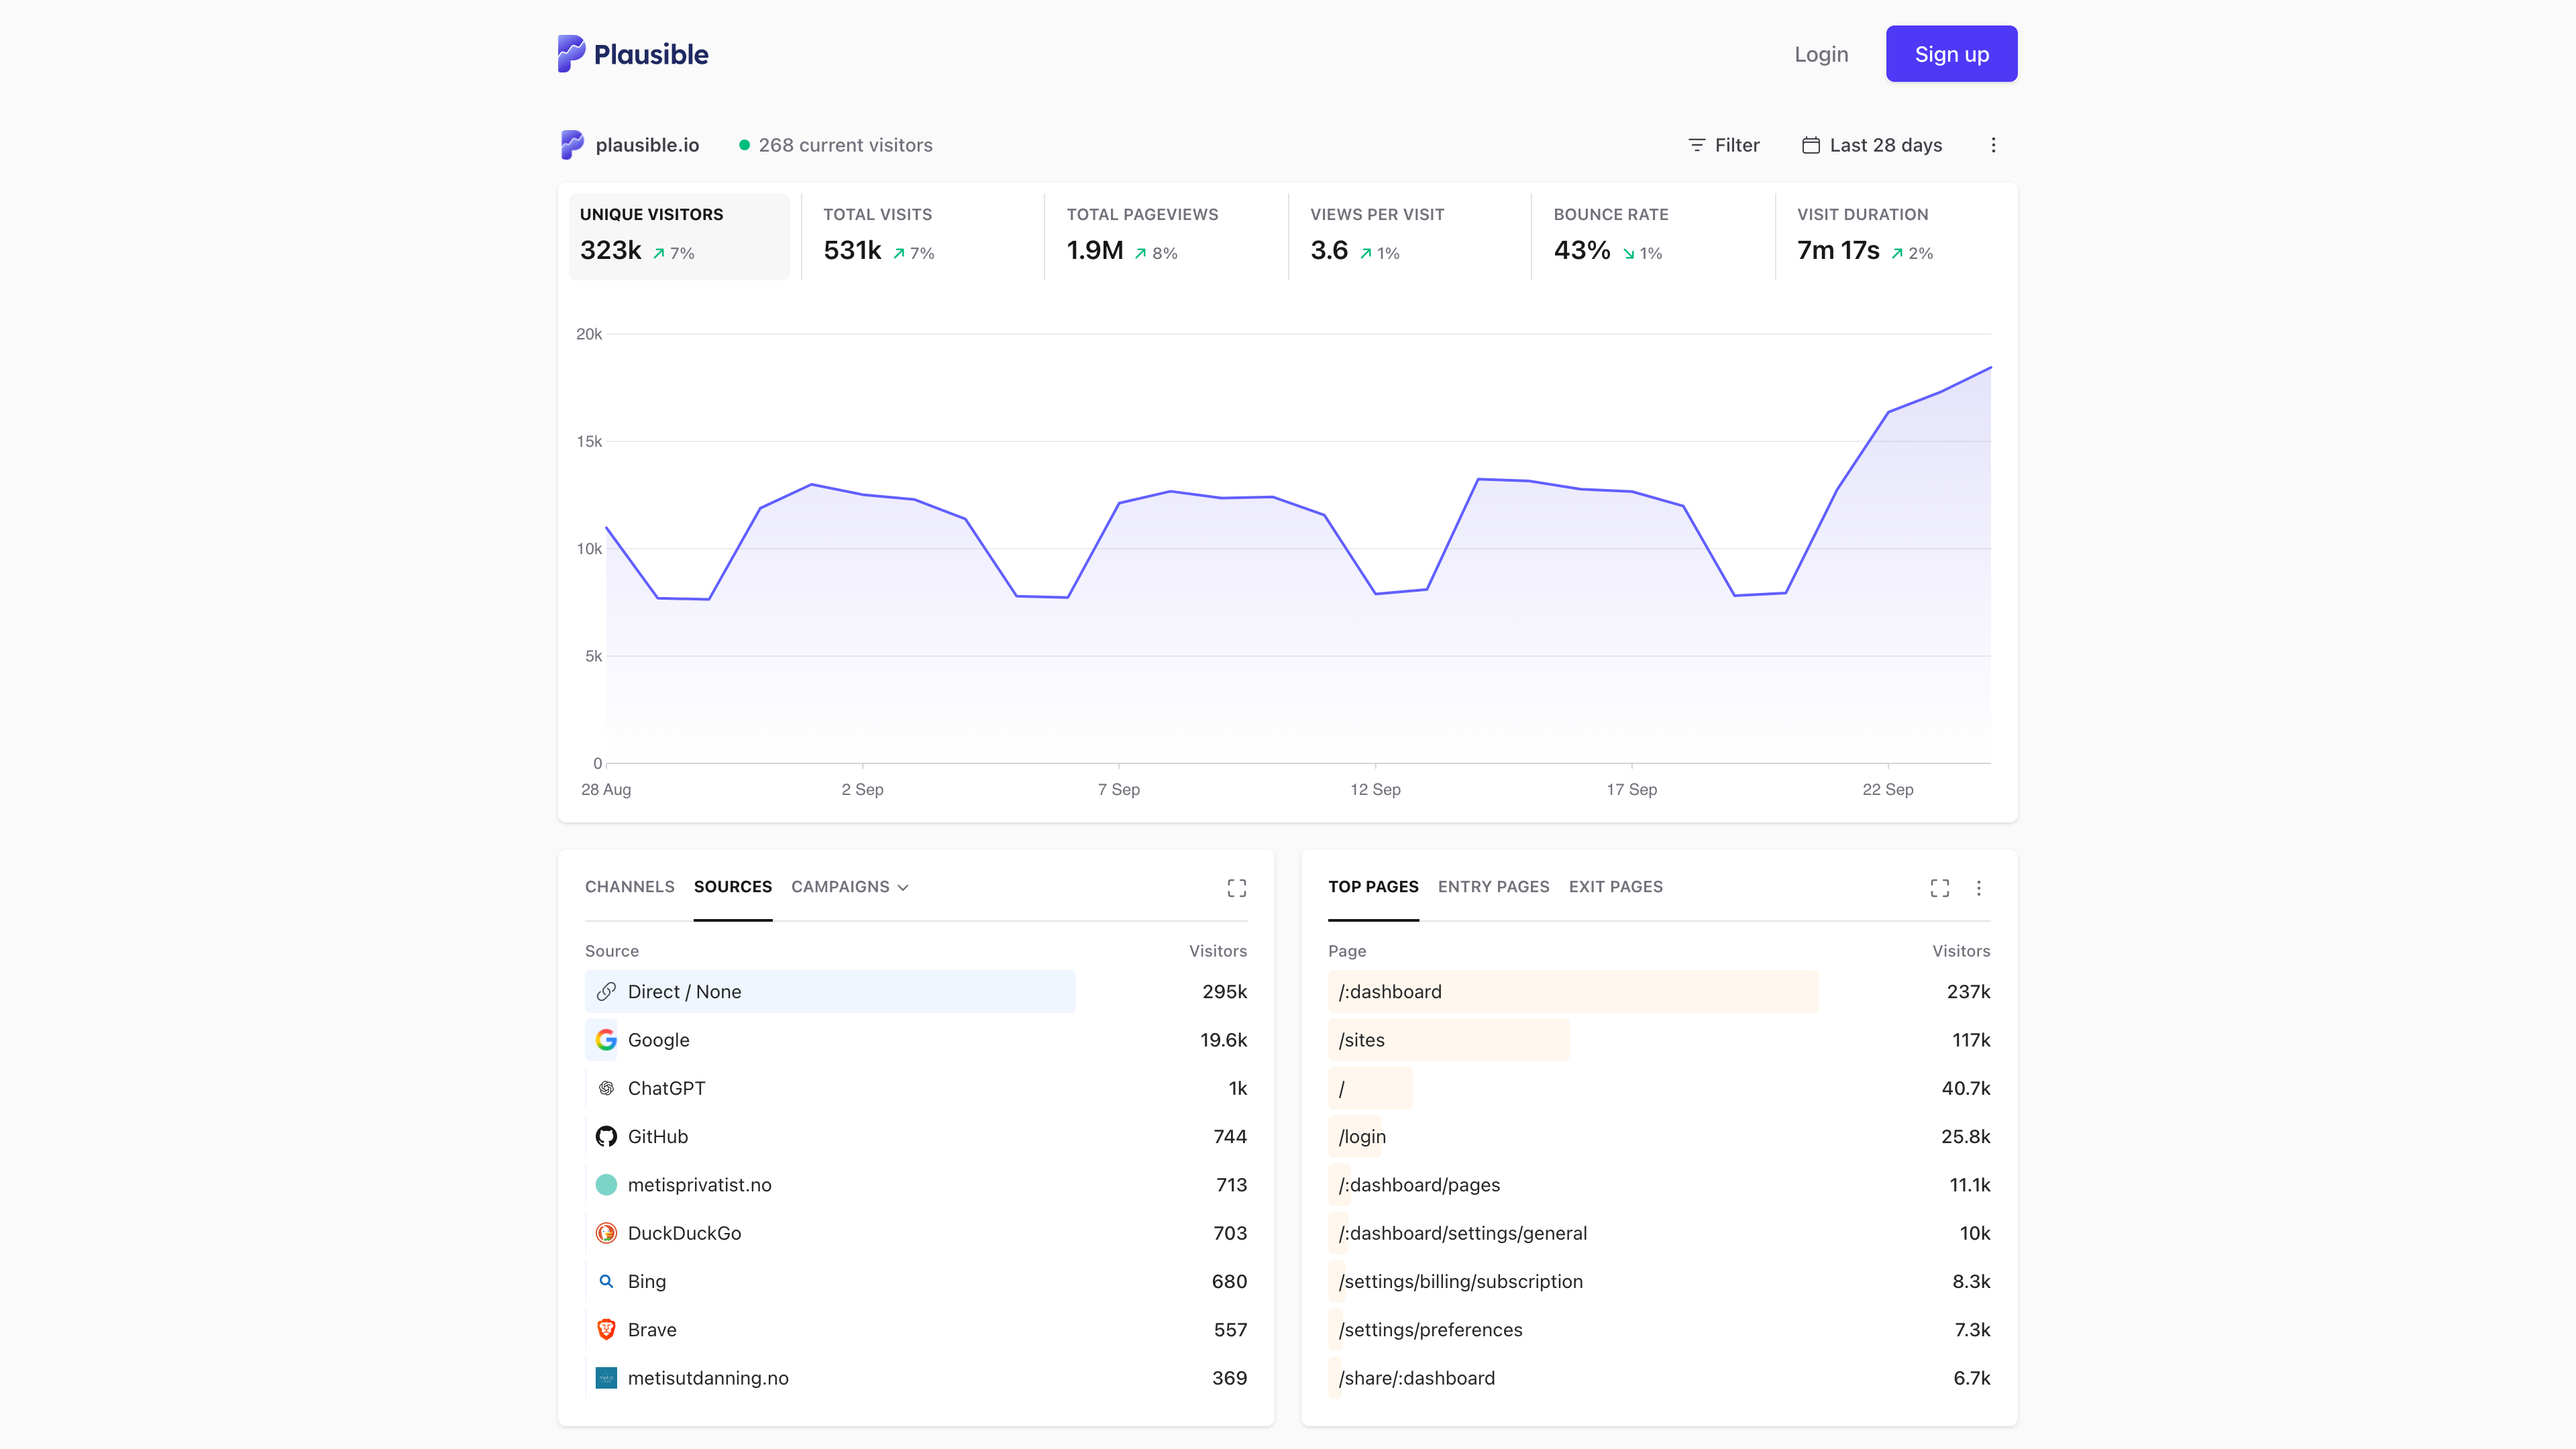Click the plausible.io site favicon

pyautogui.click(x=572, y=145)
